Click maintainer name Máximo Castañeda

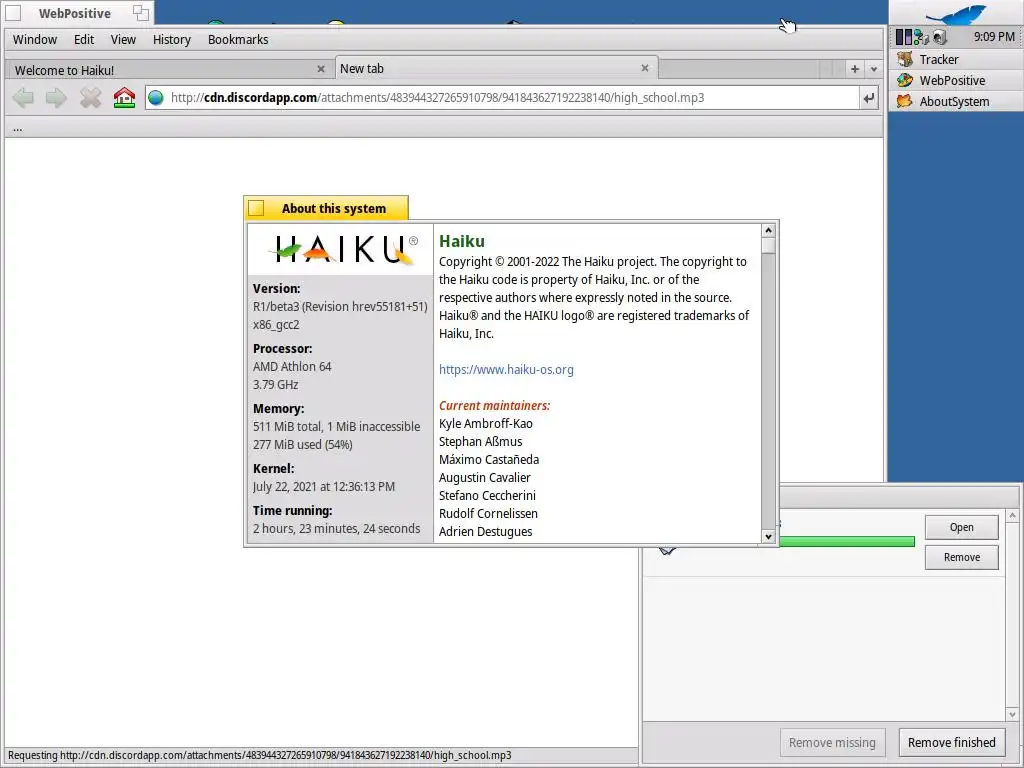(488, 460)
